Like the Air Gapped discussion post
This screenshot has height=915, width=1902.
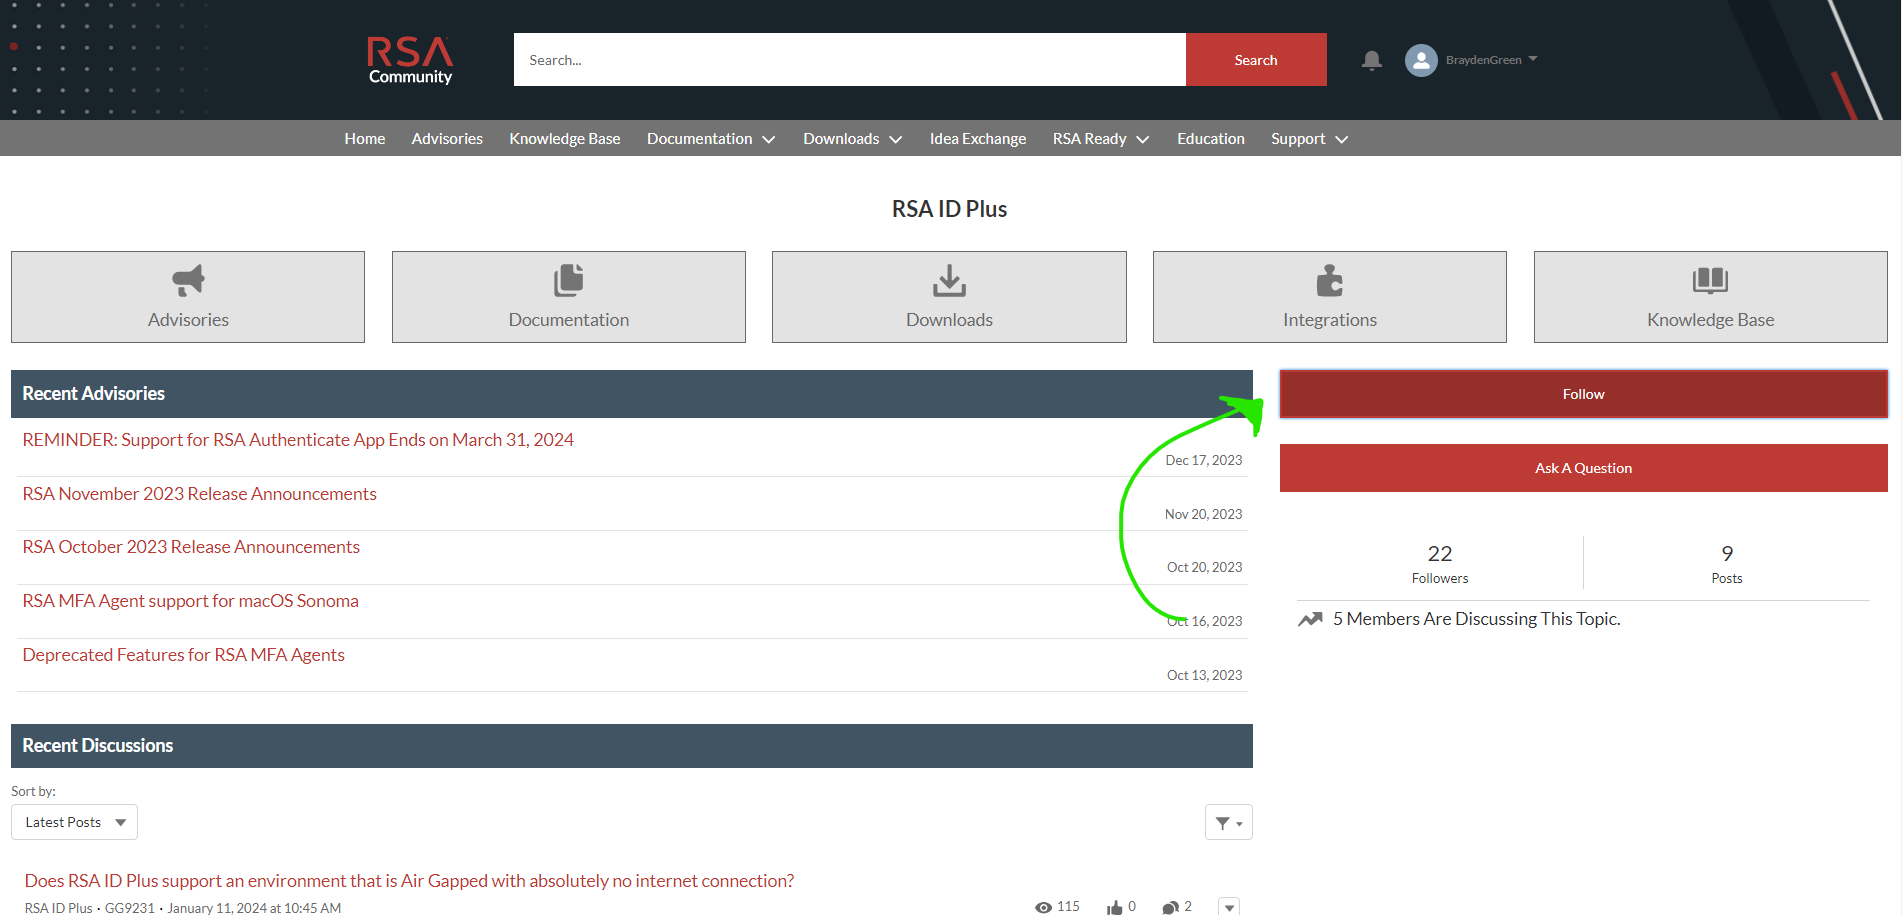1115,907
